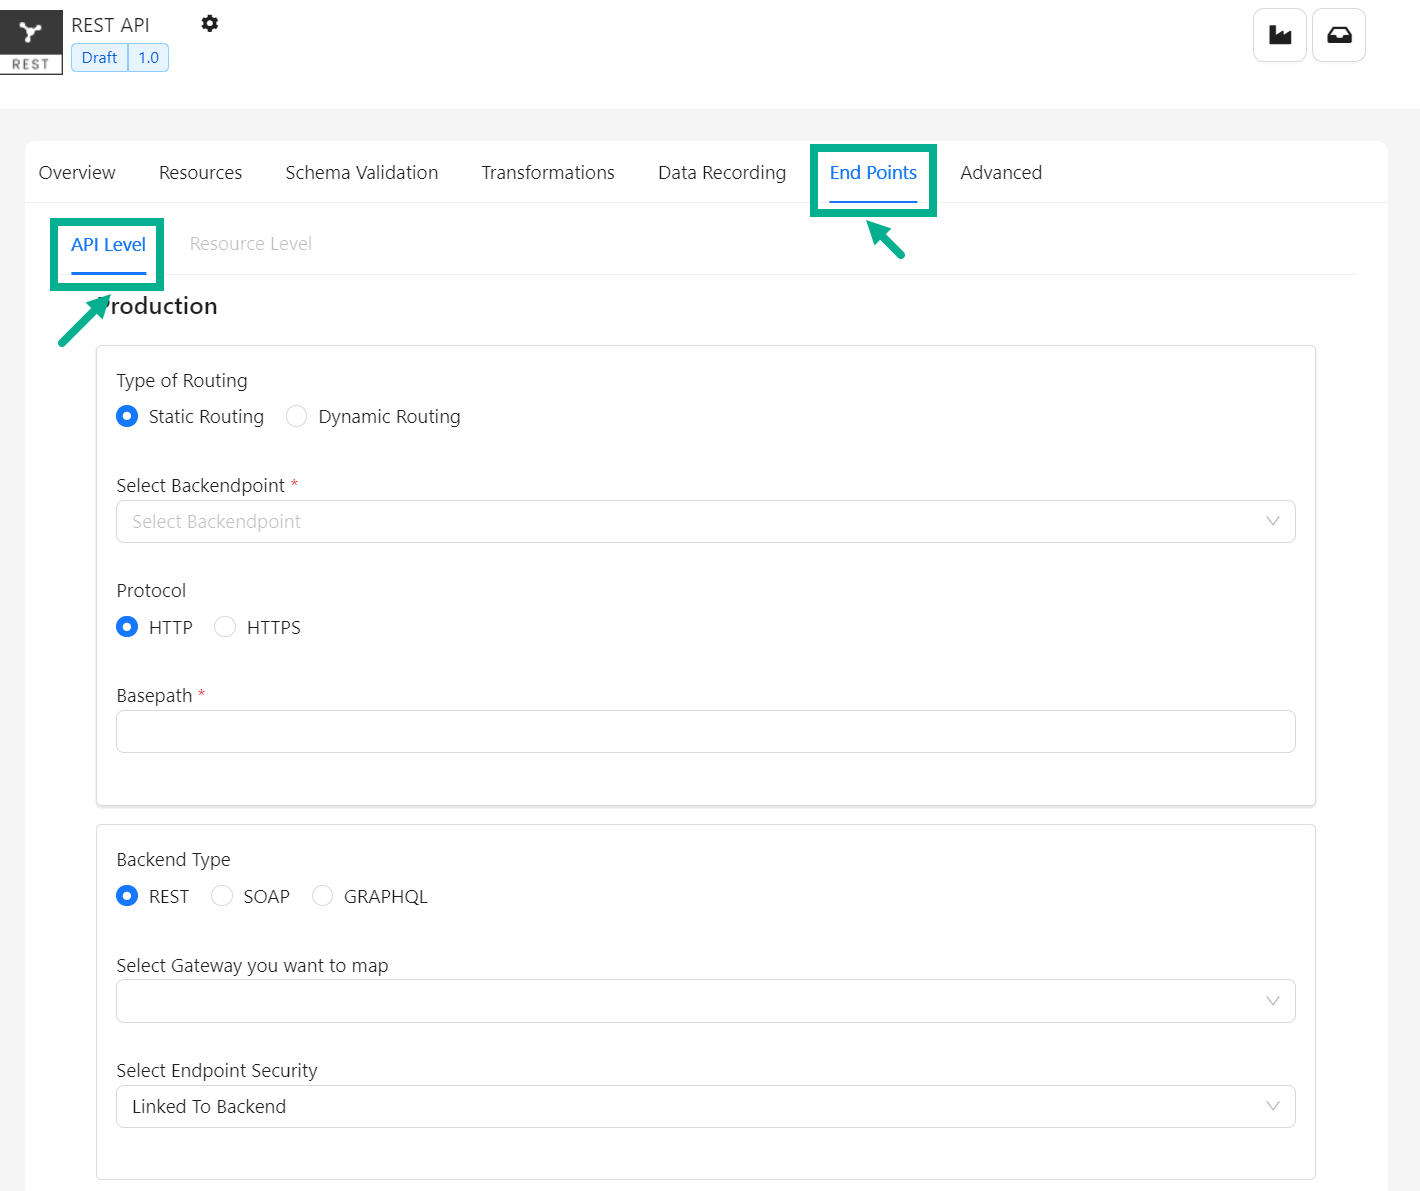Open the Advanced tab
The width and height of the screenshot is (1420, 1191).
pos(1001,172)
